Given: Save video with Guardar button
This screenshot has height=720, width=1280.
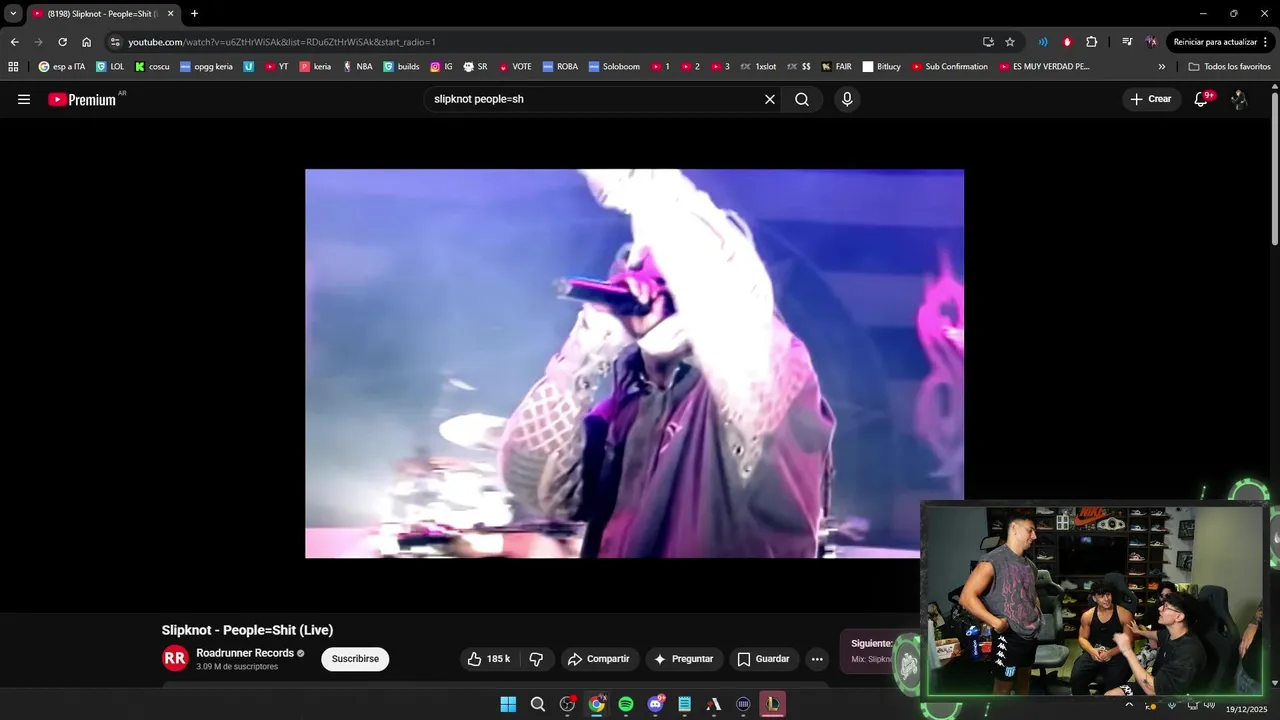Looking at the screenshot, I should (763, 659).
